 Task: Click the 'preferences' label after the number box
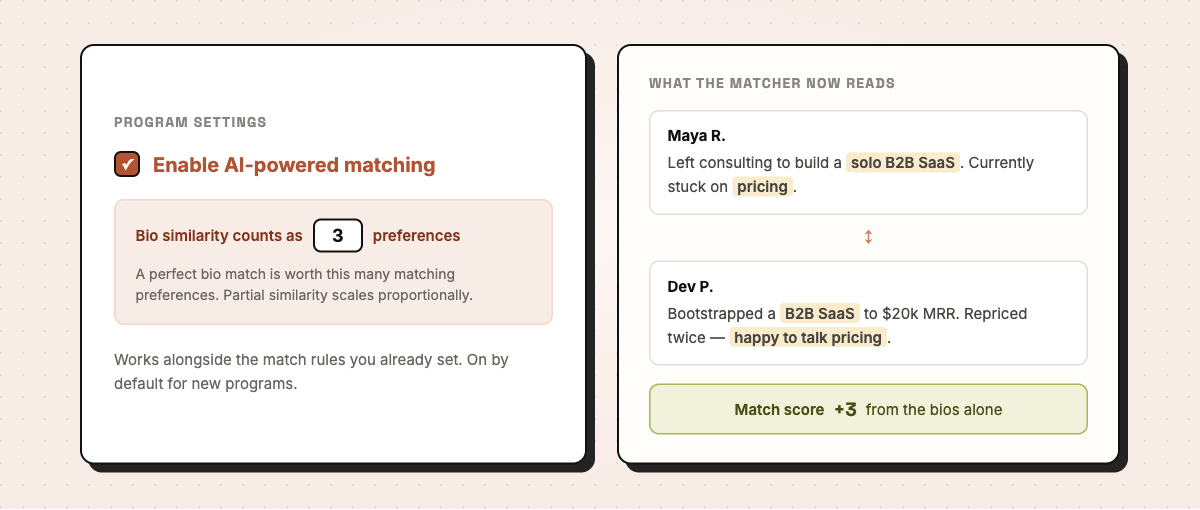tap(417, 236)
